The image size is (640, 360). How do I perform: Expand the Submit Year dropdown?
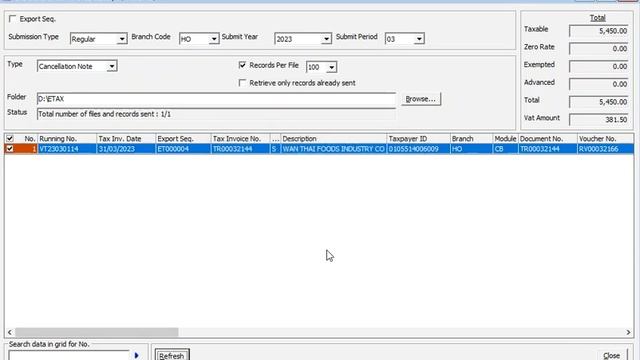tap(326, 39)
